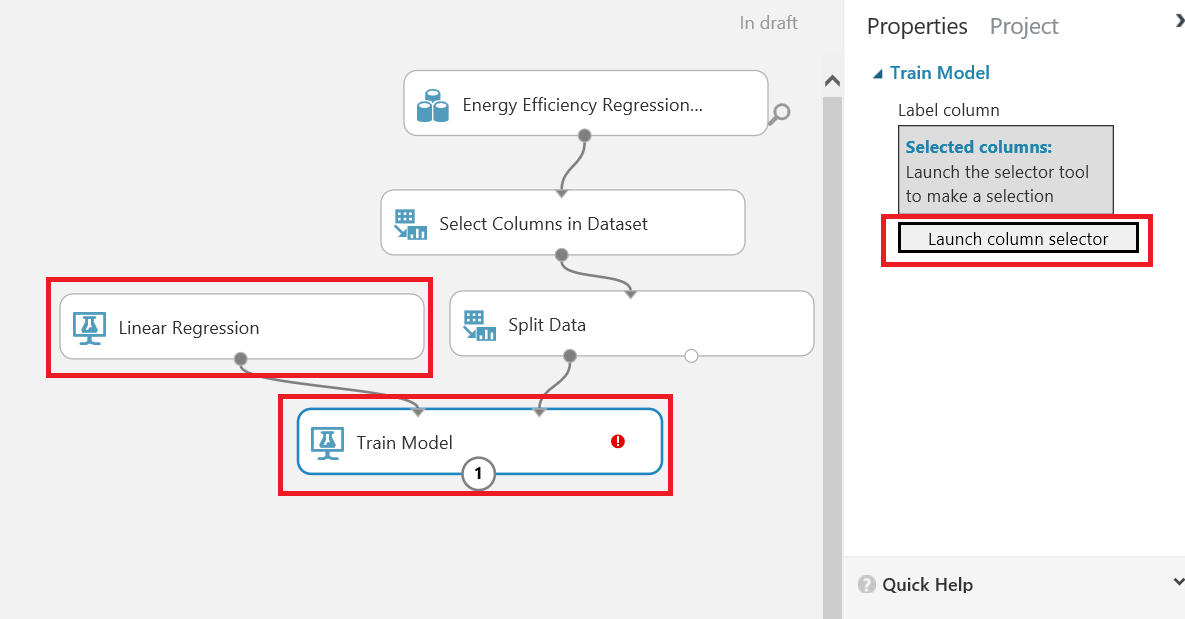Click the red error icon on Train Model

click(x=618, y=441)
